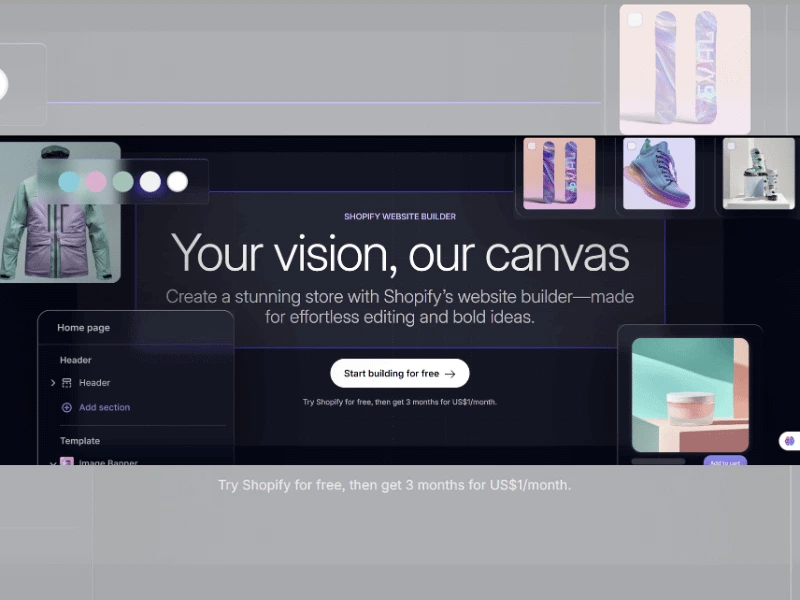Collapse the Image Banner chevron

[x=53, y=462]
